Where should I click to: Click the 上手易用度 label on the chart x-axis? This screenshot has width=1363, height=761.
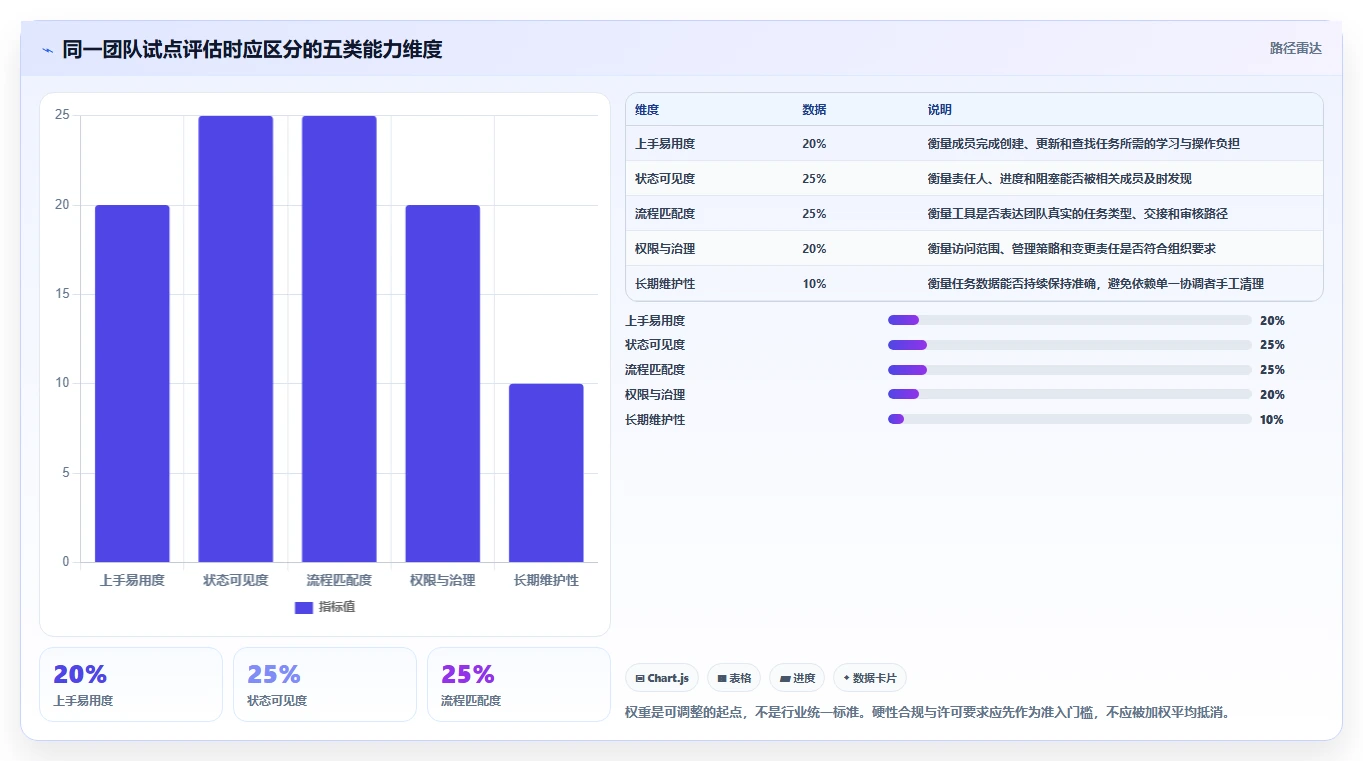point(132,580)
